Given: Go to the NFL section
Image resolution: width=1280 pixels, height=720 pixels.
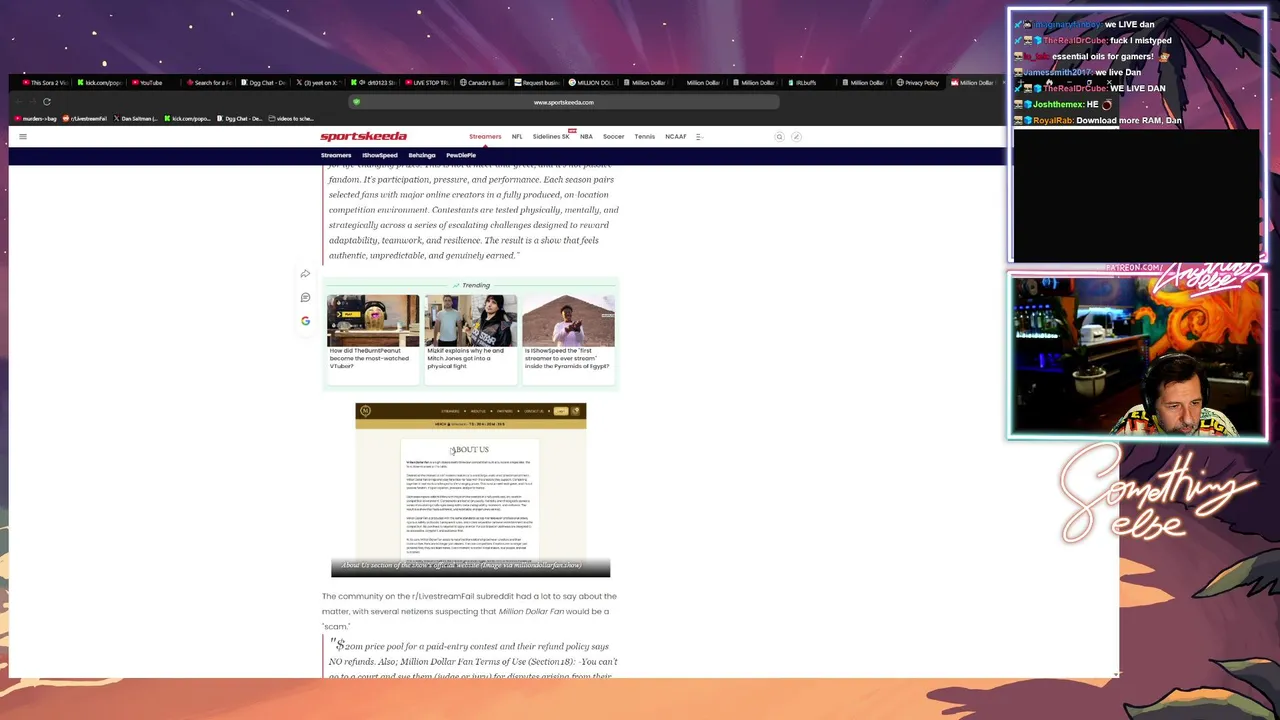Looking at the screenshot, I should click(x=517, y=137).
